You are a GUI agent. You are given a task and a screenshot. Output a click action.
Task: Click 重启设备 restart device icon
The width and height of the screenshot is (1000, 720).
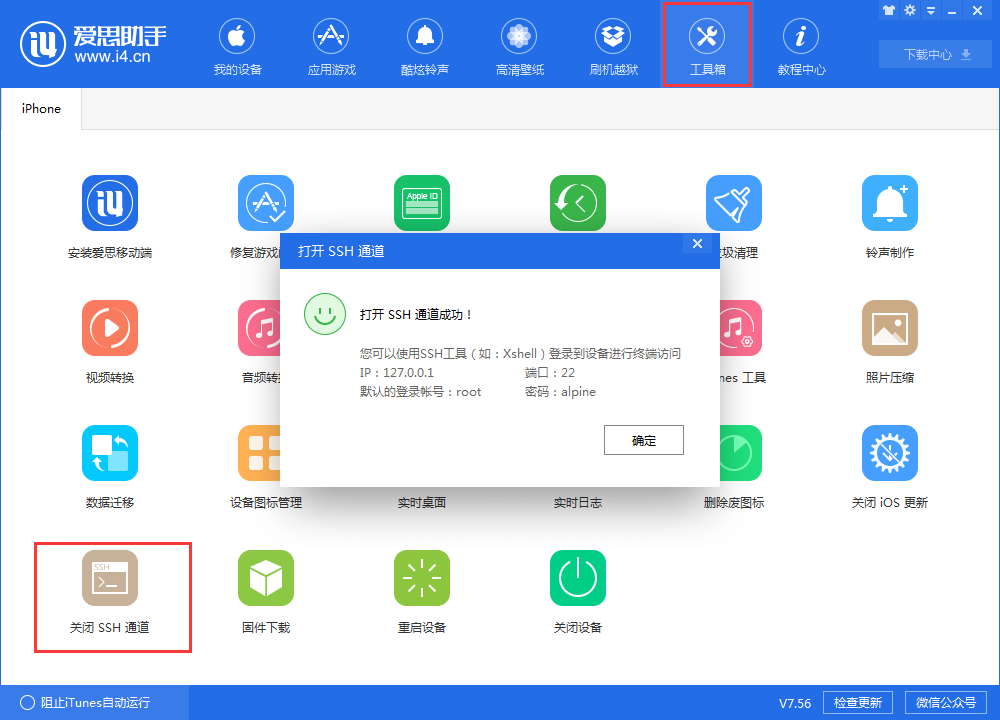(x=422, y=578)
